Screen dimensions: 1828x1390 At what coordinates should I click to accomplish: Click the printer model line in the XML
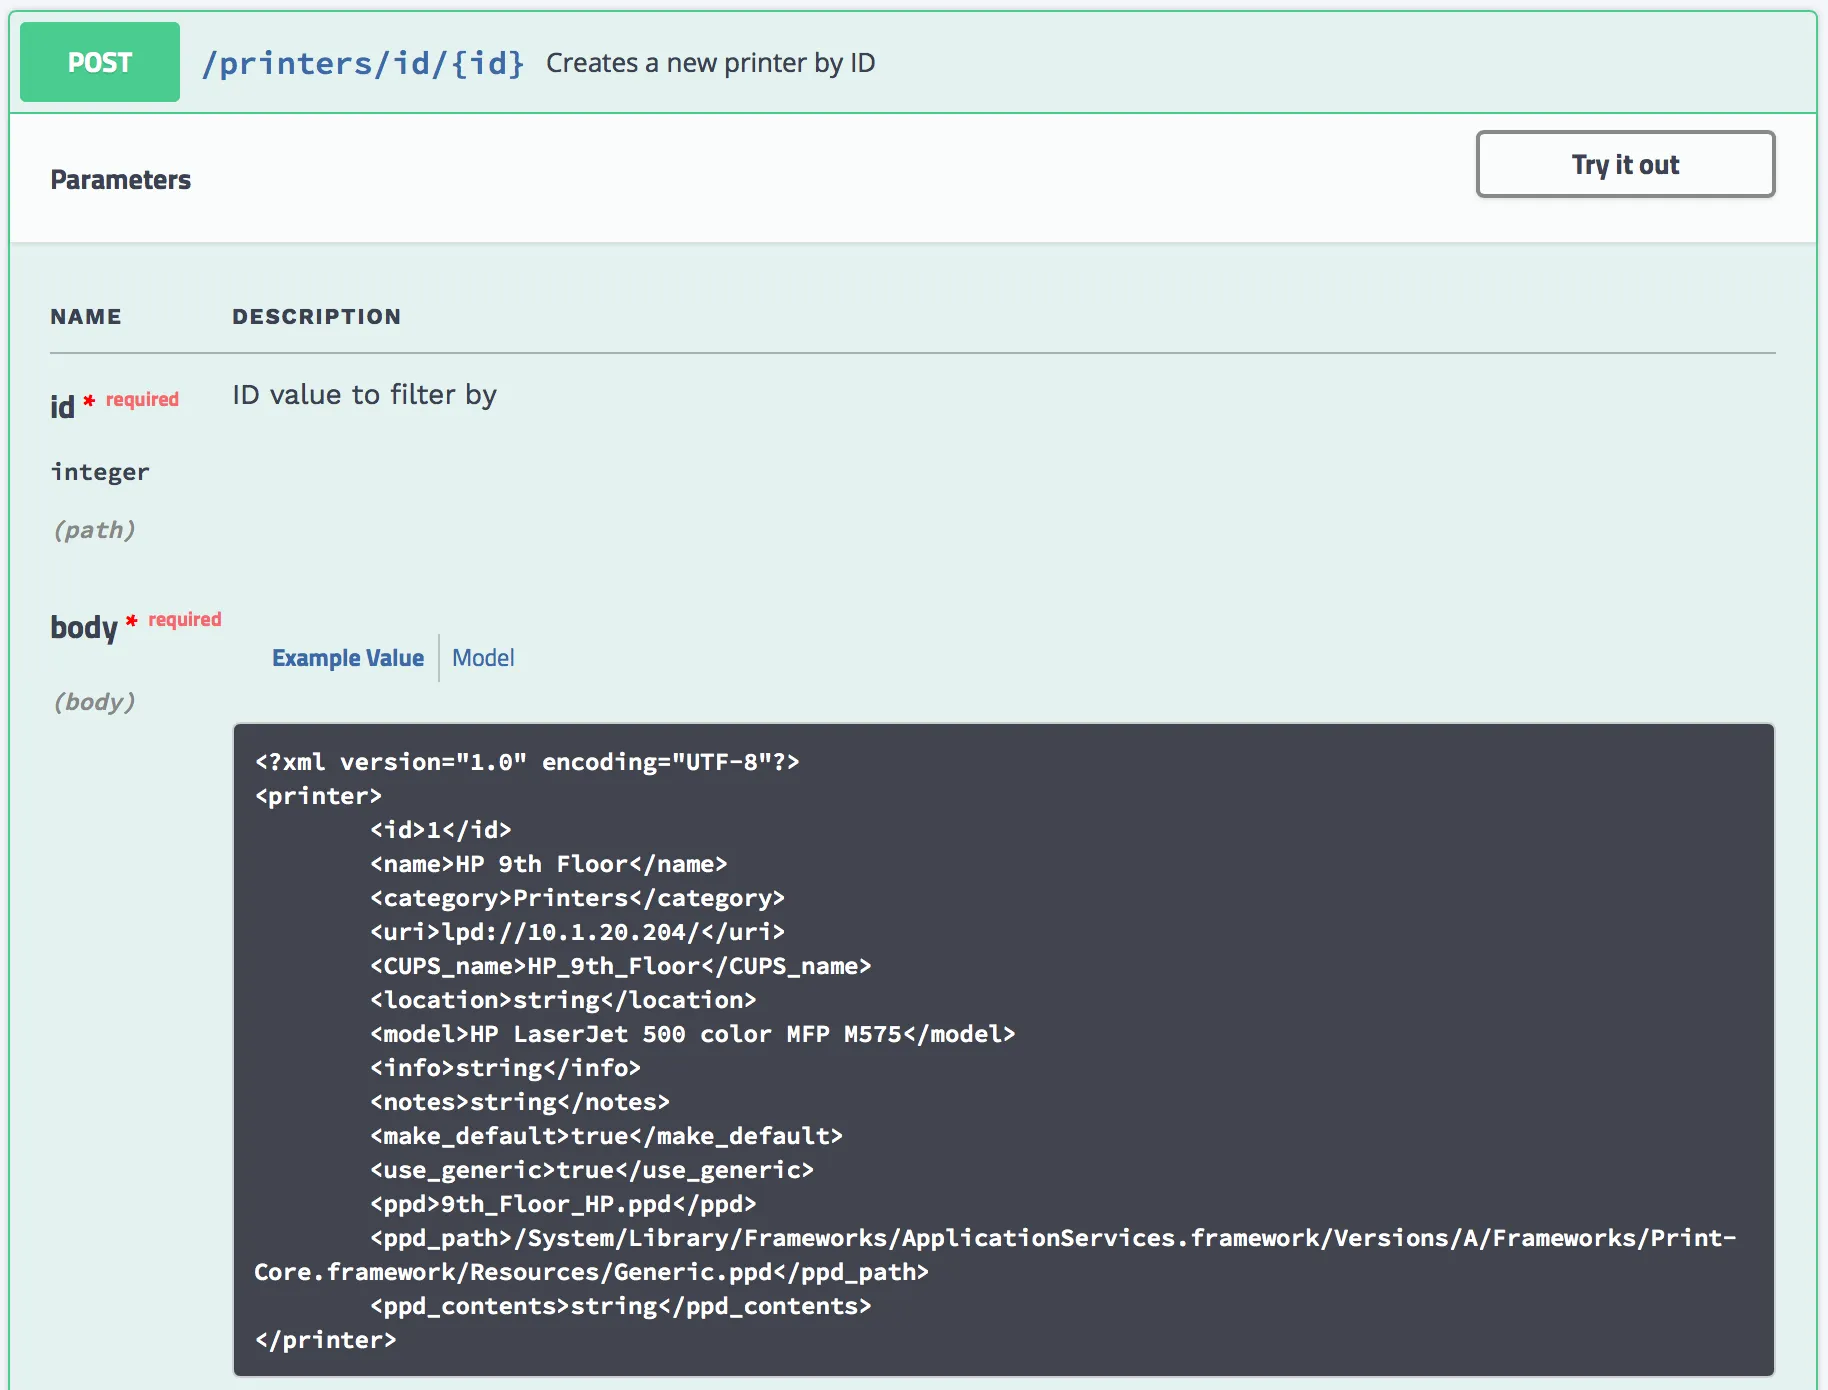tap(690, 1034)
